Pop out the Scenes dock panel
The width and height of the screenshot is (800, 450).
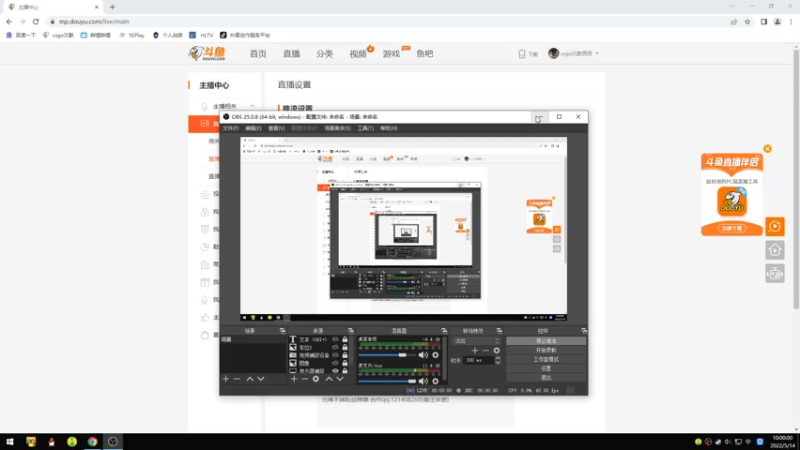click(x=282, y=331)
